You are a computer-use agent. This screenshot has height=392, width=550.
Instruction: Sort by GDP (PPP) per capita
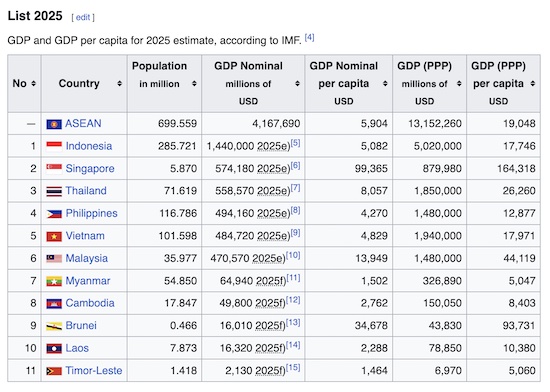coord(532,83)
